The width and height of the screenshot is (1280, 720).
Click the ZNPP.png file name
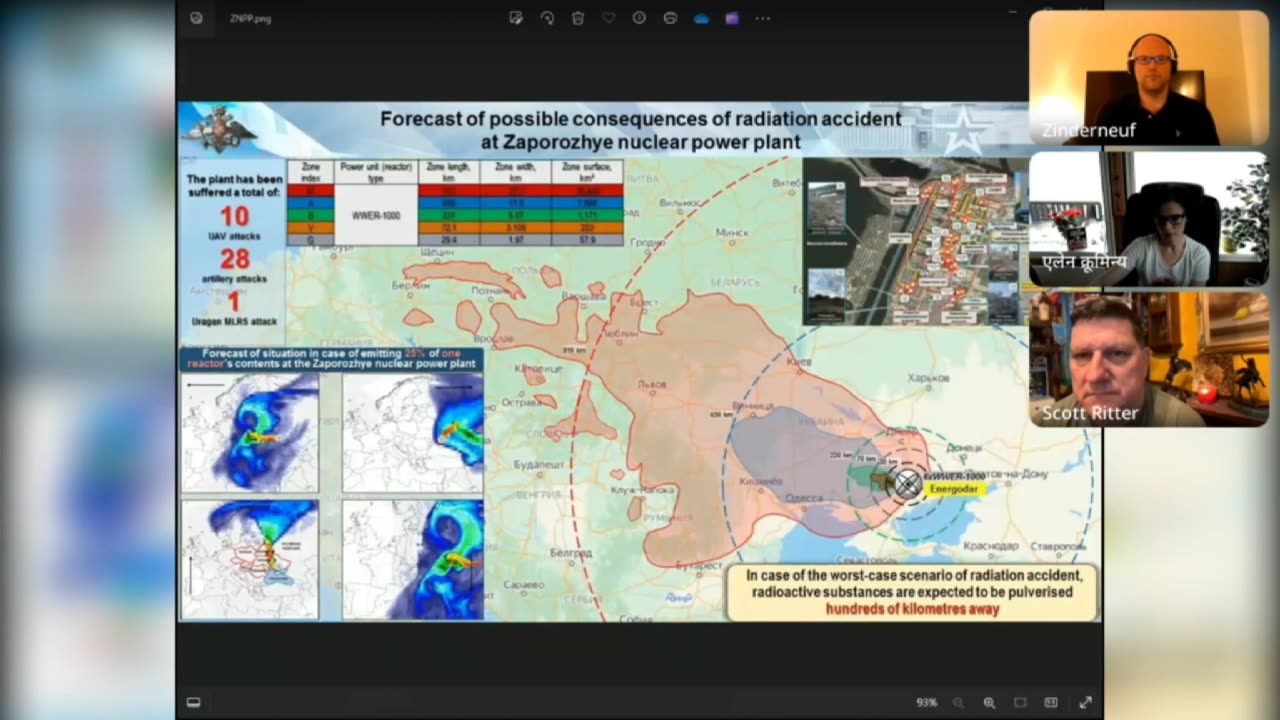coord(250,18)
